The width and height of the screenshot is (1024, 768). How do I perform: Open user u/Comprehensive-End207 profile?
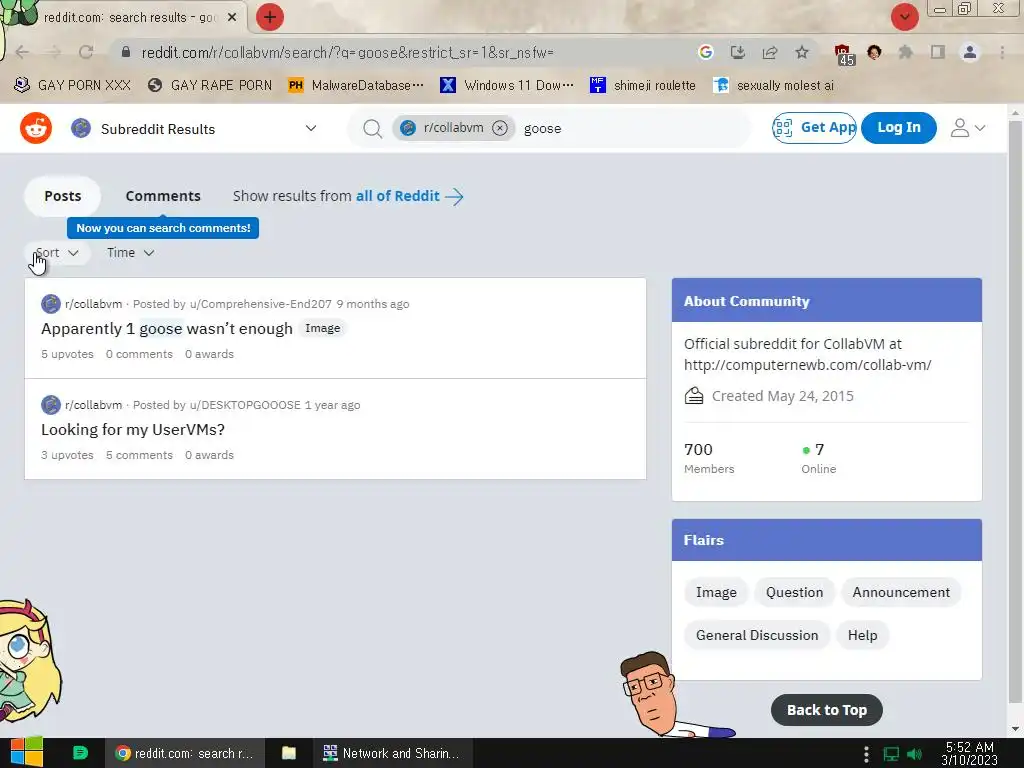[261, 304]
